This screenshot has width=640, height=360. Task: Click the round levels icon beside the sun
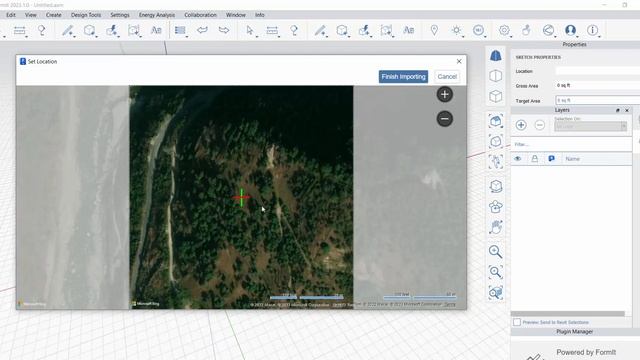click(478, 30)
